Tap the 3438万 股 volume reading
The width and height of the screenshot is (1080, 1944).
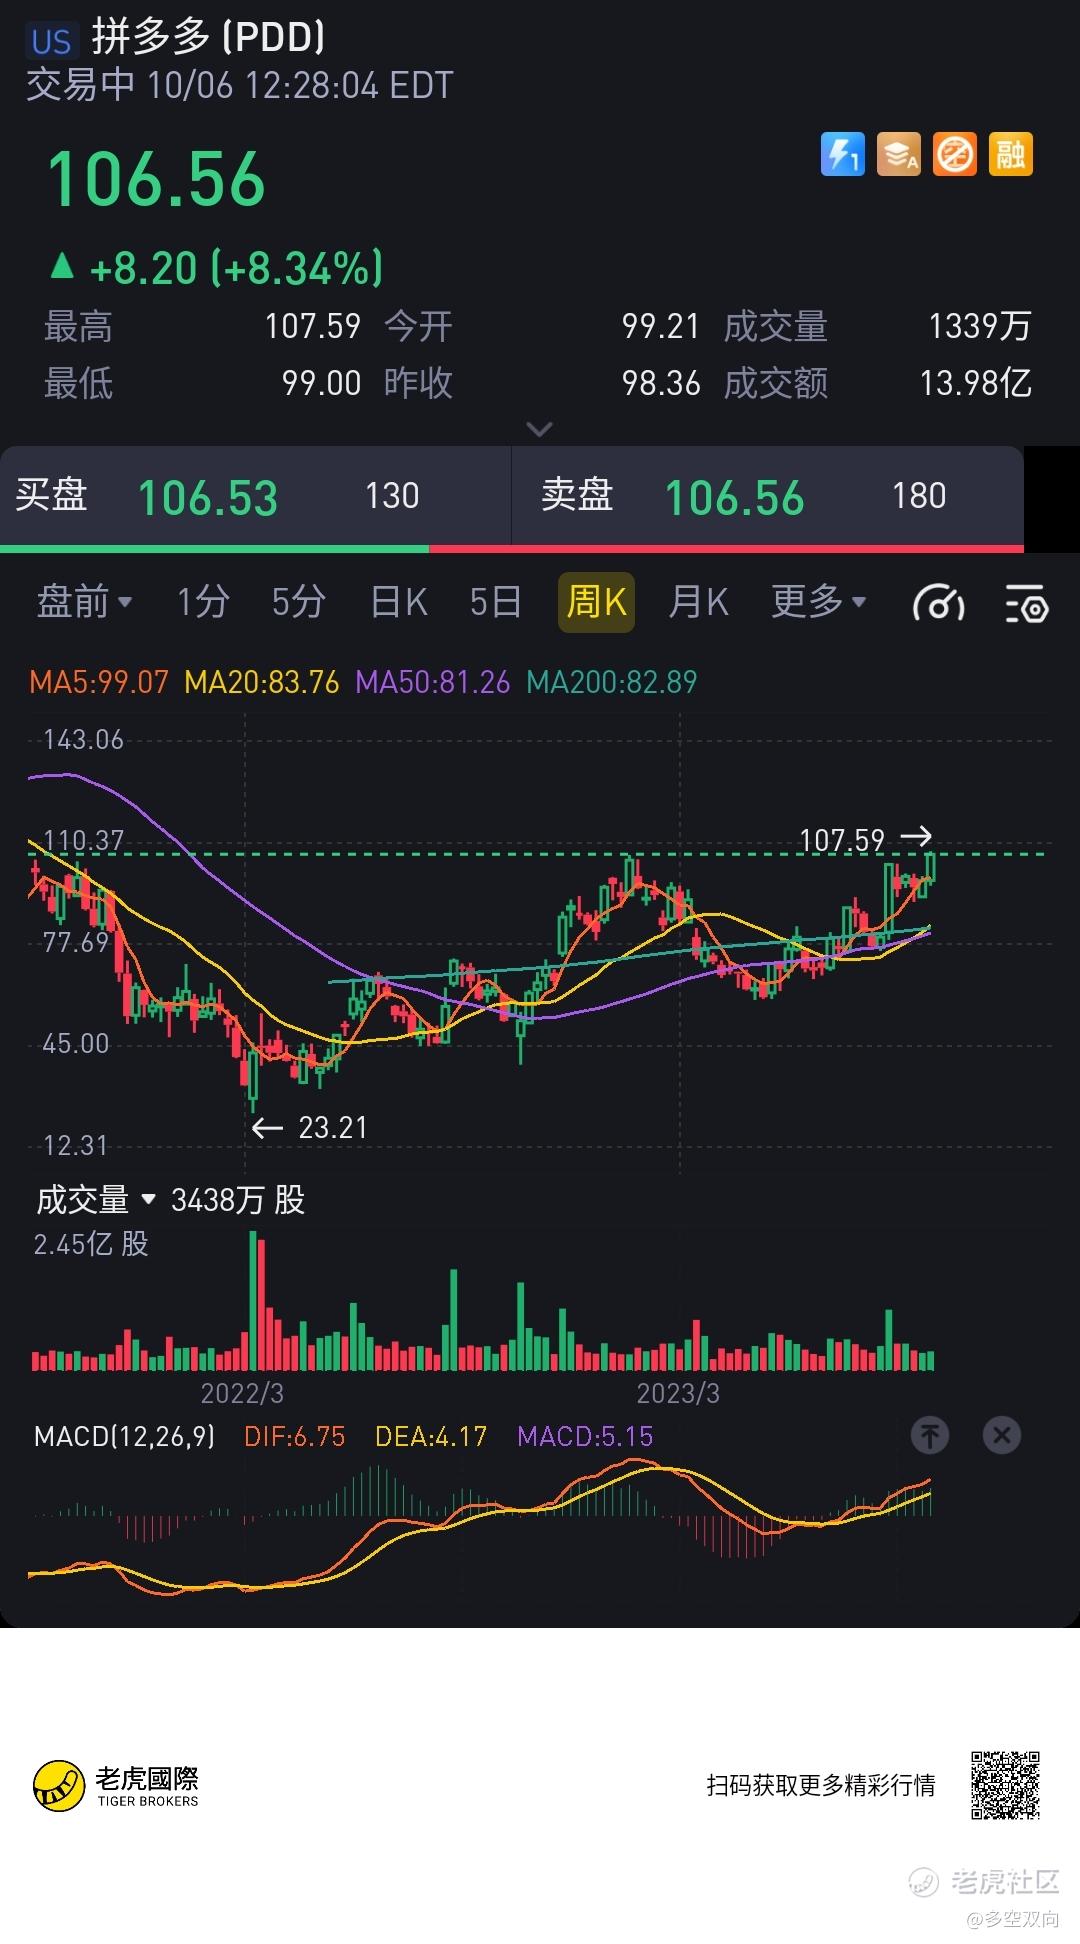click(x=238, y=1199)
